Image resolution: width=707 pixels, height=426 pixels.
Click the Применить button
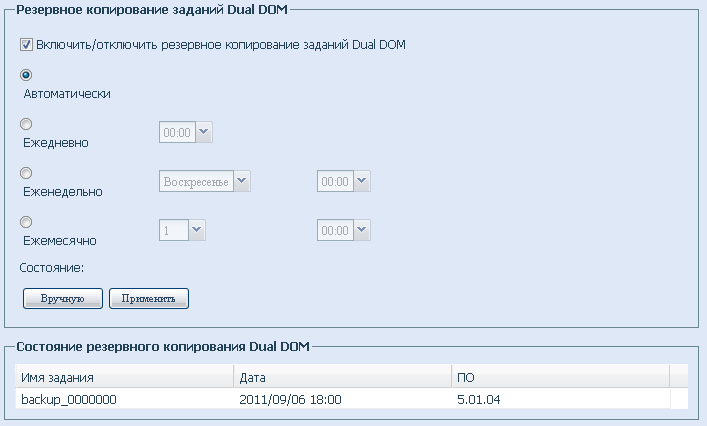click(149, 298)
